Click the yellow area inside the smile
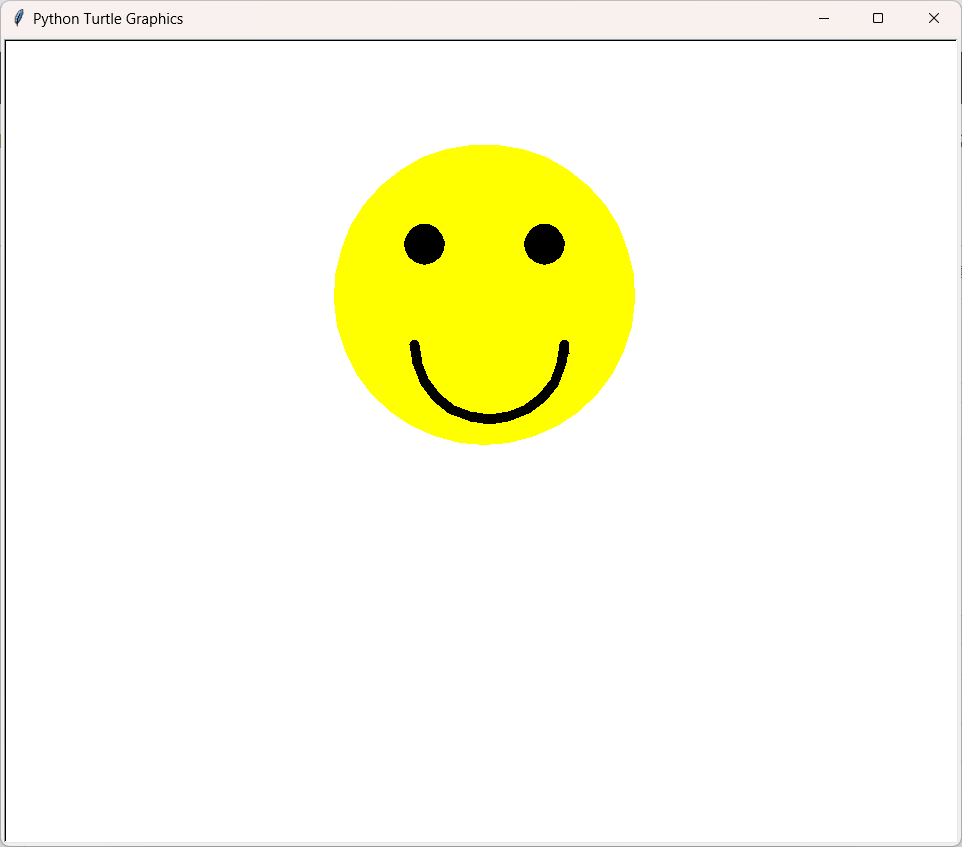The width and height of the screenshot is (962, 847). (489, 370)
